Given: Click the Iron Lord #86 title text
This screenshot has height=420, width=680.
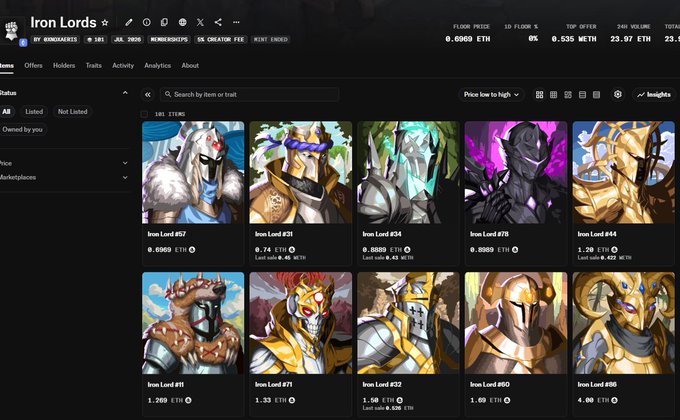Looking at the screenshot, I should point(597,384).
